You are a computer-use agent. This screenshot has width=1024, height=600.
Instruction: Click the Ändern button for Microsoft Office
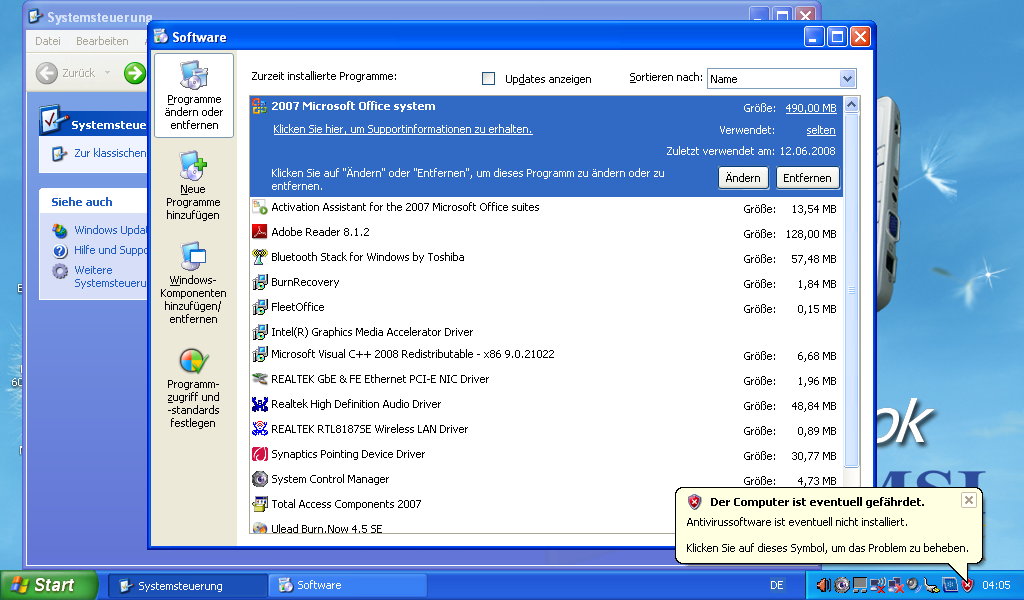click(x=743, y=178)
